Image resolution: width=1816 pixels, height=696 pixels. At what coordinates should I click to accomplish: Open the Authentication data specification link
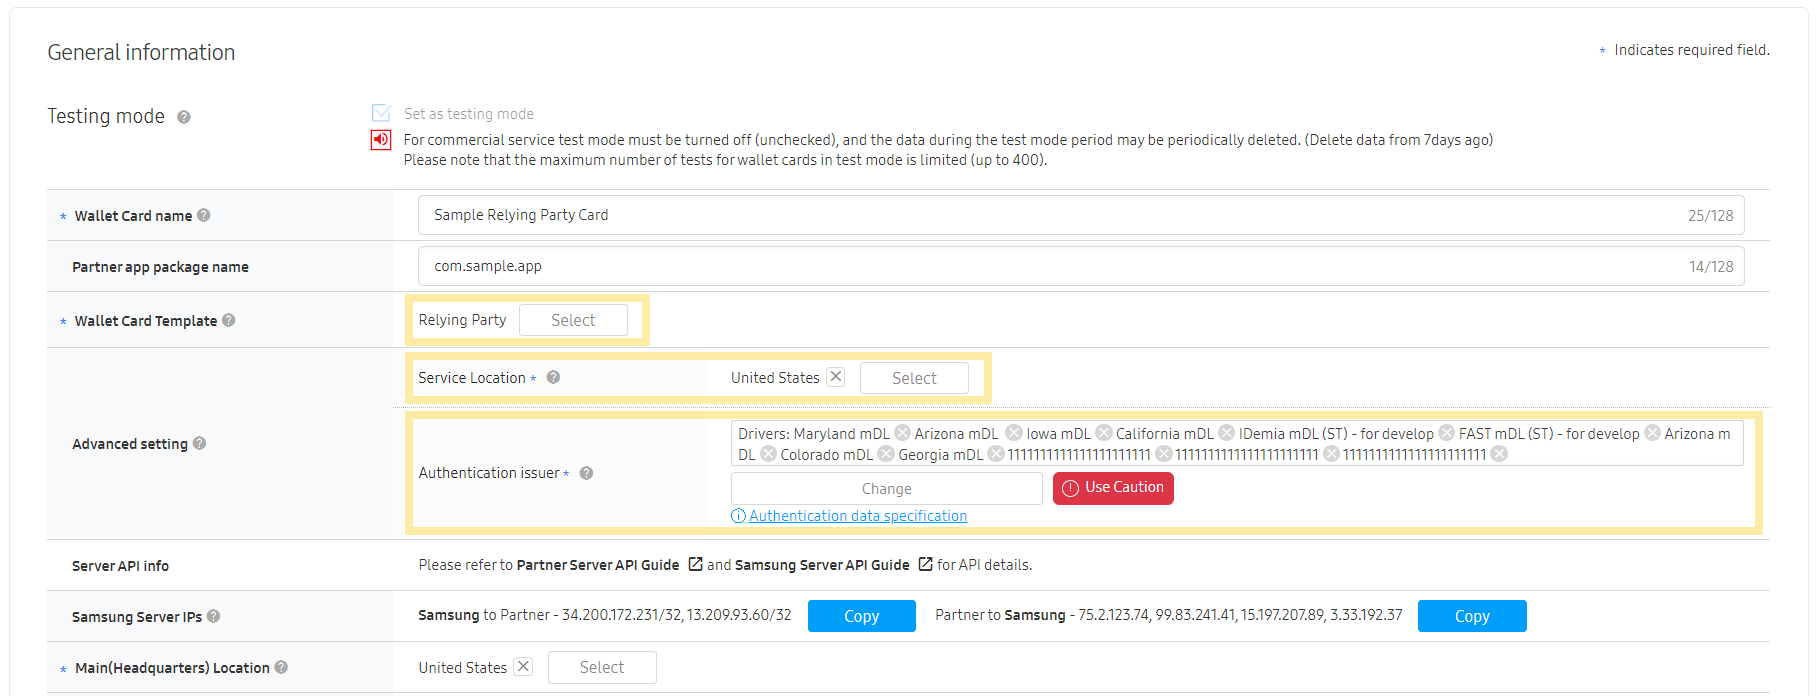857,516
